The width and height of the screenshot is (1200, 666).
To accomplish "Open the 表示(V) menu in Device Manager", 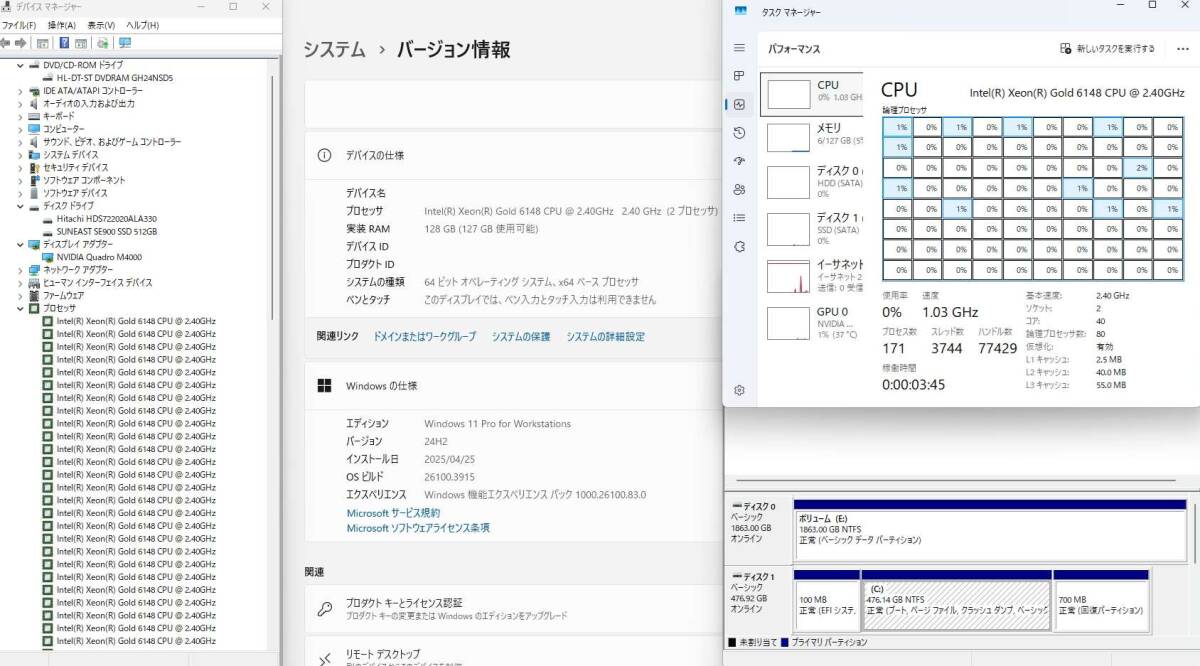I will click(x=100, y=25).
